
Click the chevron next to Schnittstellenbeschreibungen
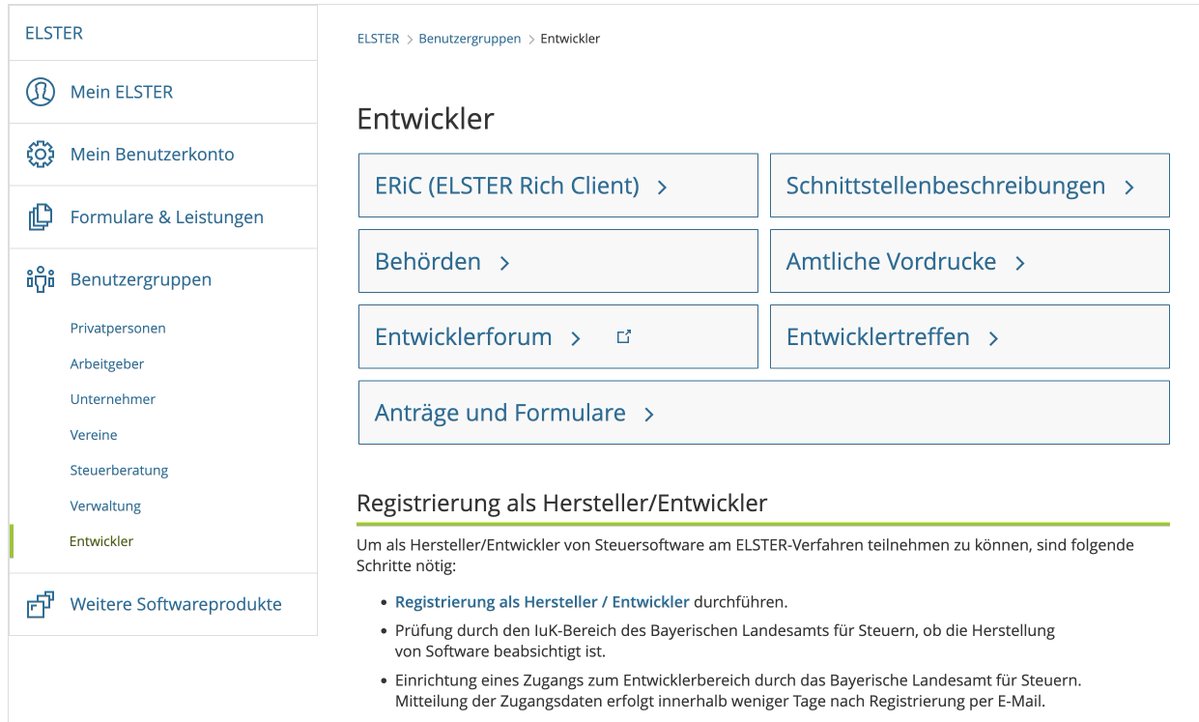[1129, 187]
